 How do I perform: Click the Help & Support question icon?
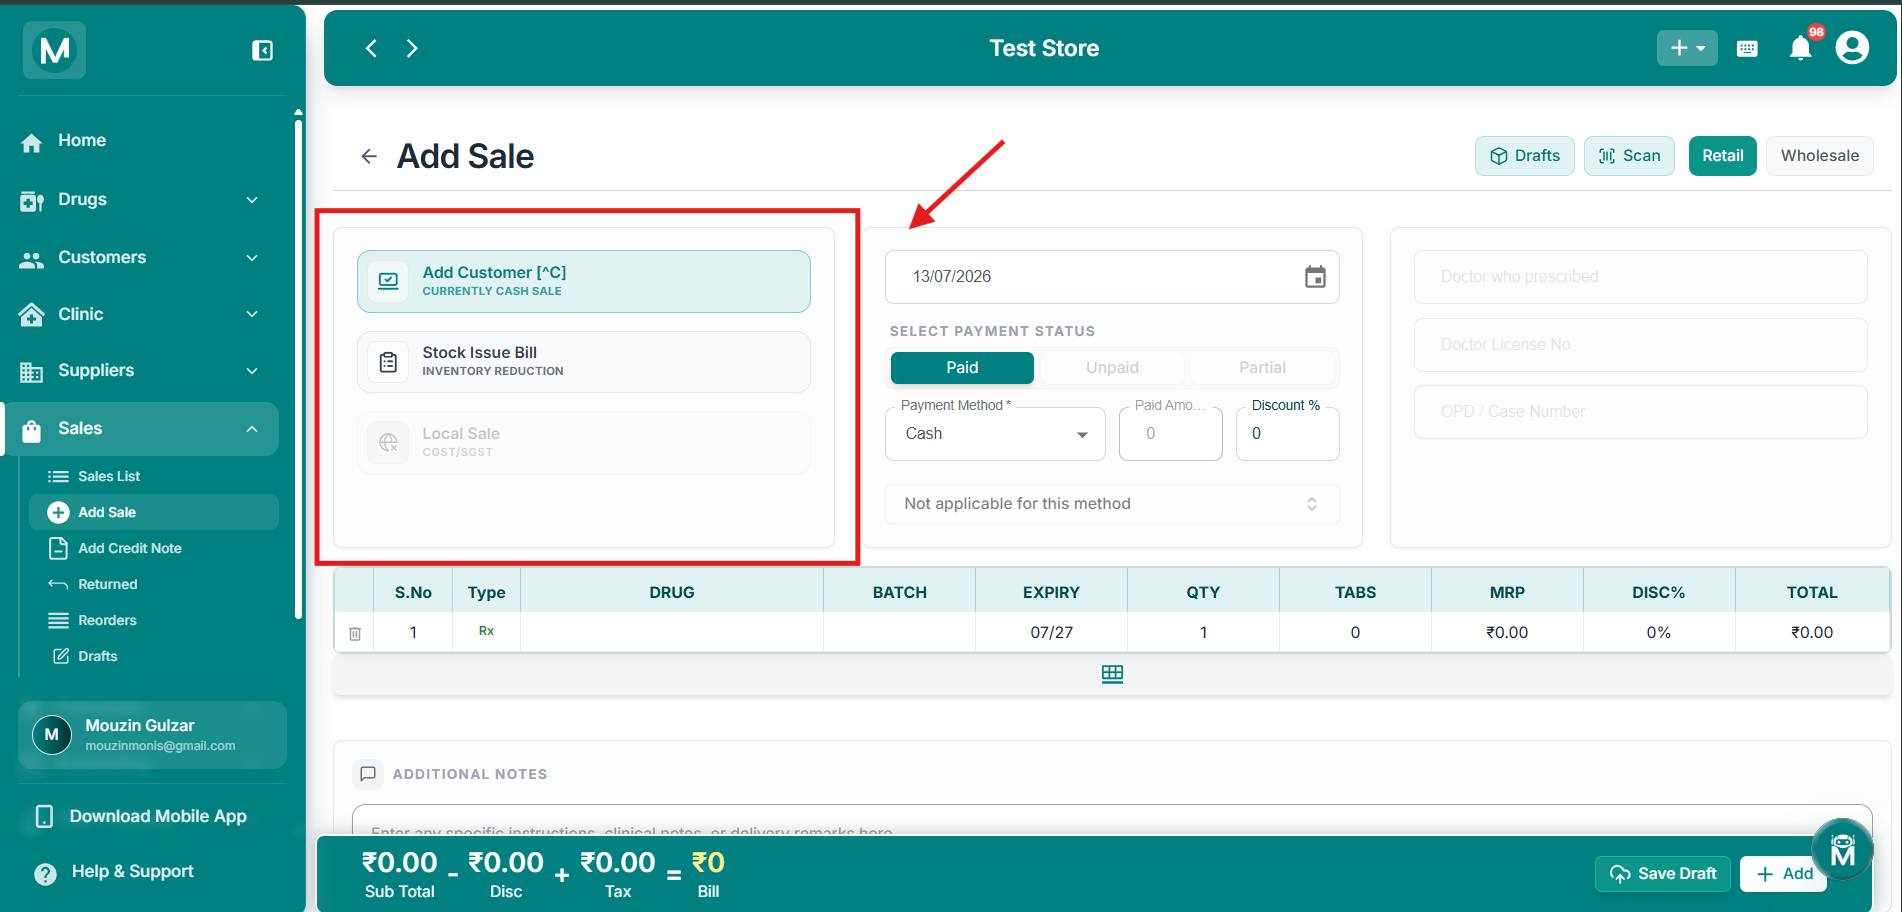tap(45, 873)
